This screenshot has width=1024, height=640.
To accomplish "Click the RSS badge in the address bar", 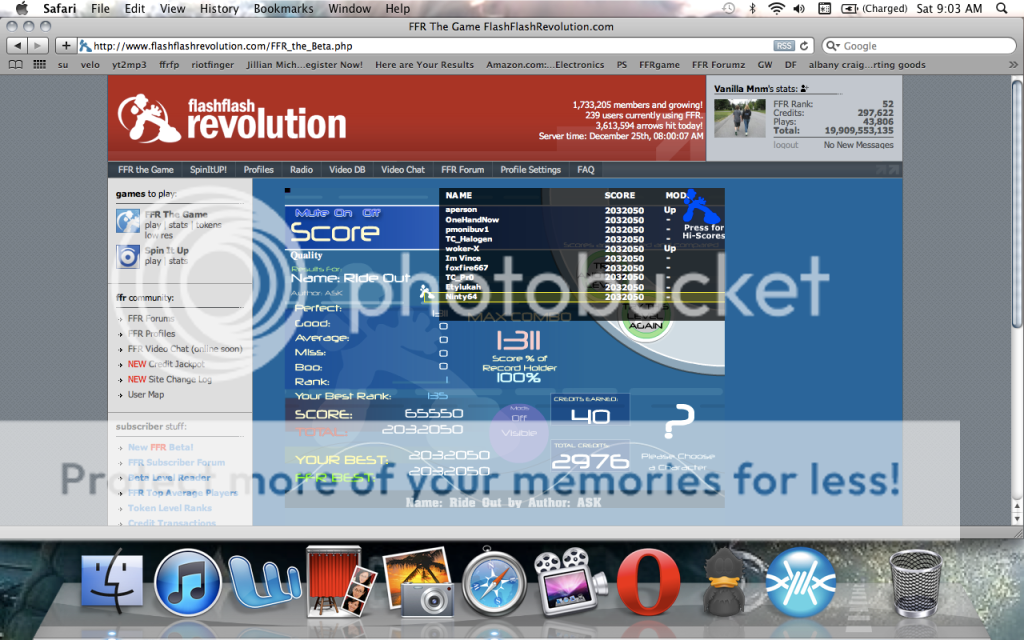I will tap(785, 46).
